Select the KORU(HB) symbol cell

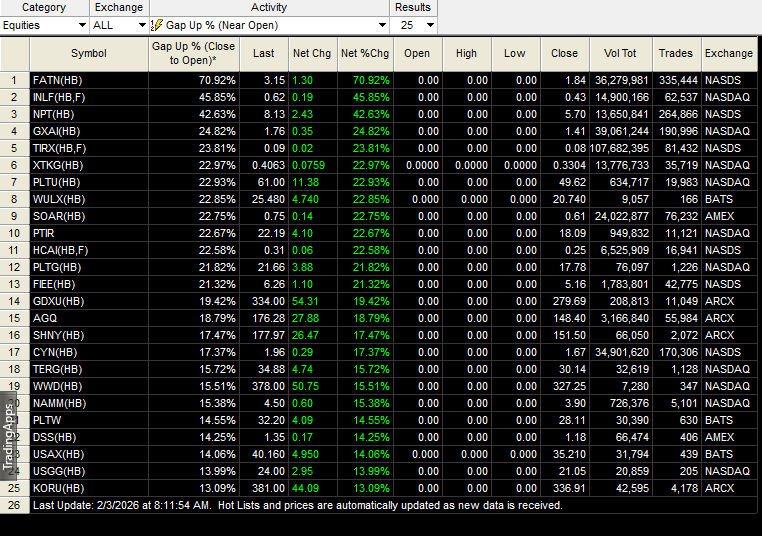[89, 488]
